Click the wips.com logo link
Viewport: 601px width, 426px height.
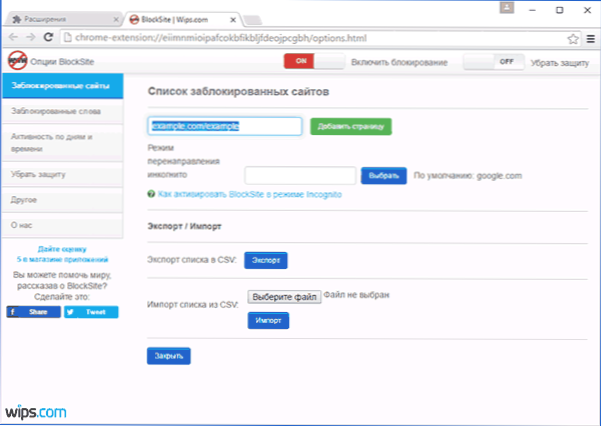coord(36,412)
